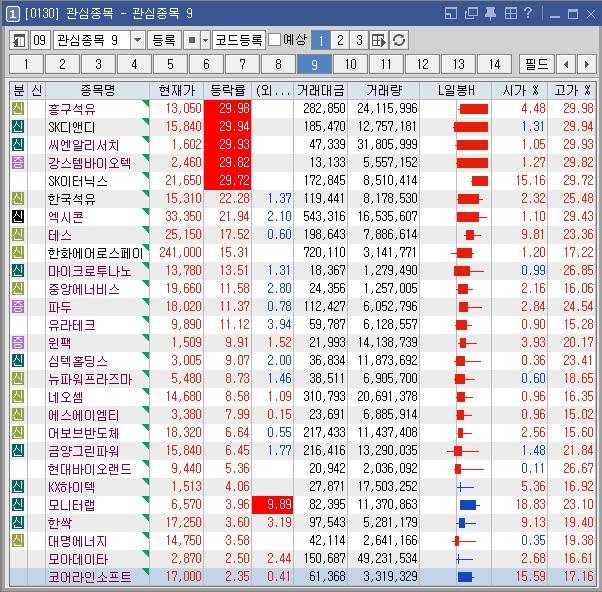
Task: Select the 금양그린파워 stock name
Action: pos(84,451)
